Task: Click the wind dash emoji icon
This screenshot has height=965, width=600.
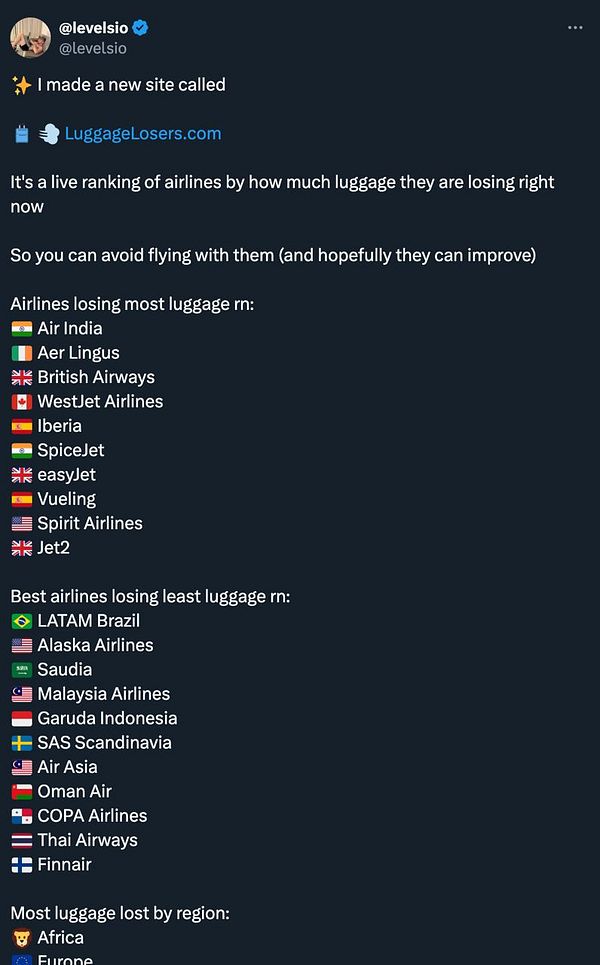Action: coord(49,134)
